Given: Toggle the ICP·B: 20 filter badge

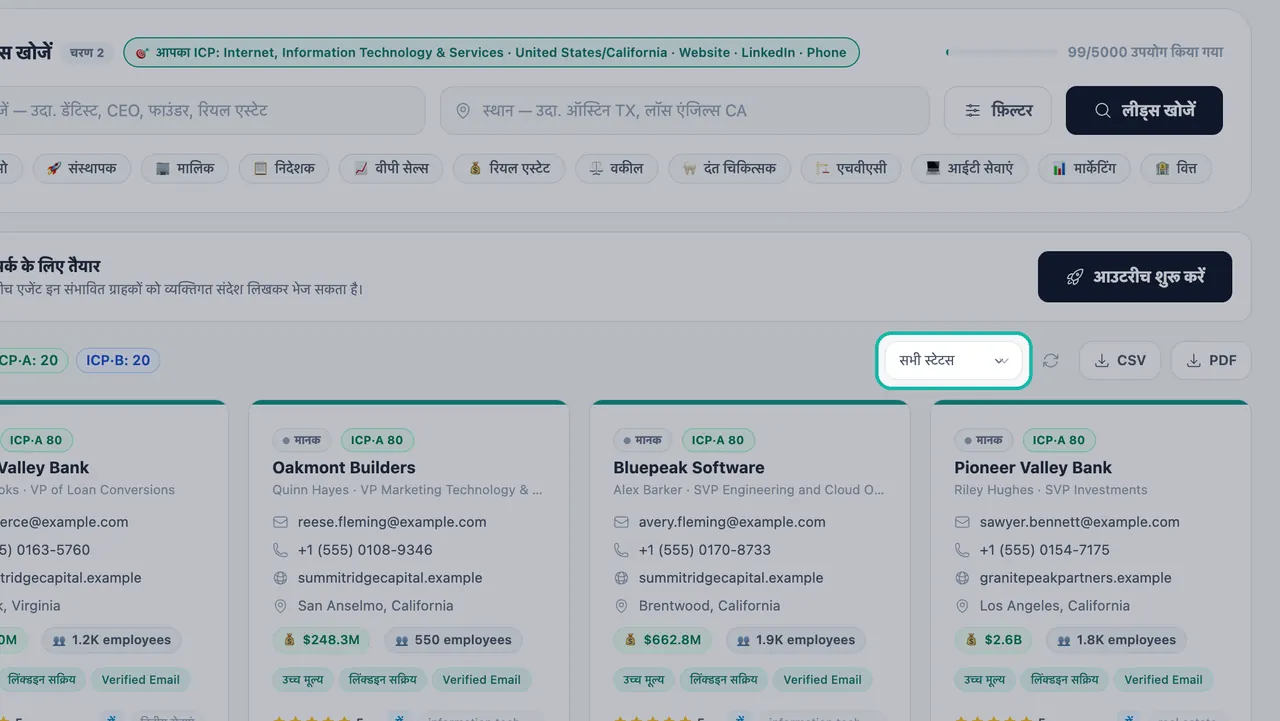Looking at the screenshot, I should (x=118, y=360).
